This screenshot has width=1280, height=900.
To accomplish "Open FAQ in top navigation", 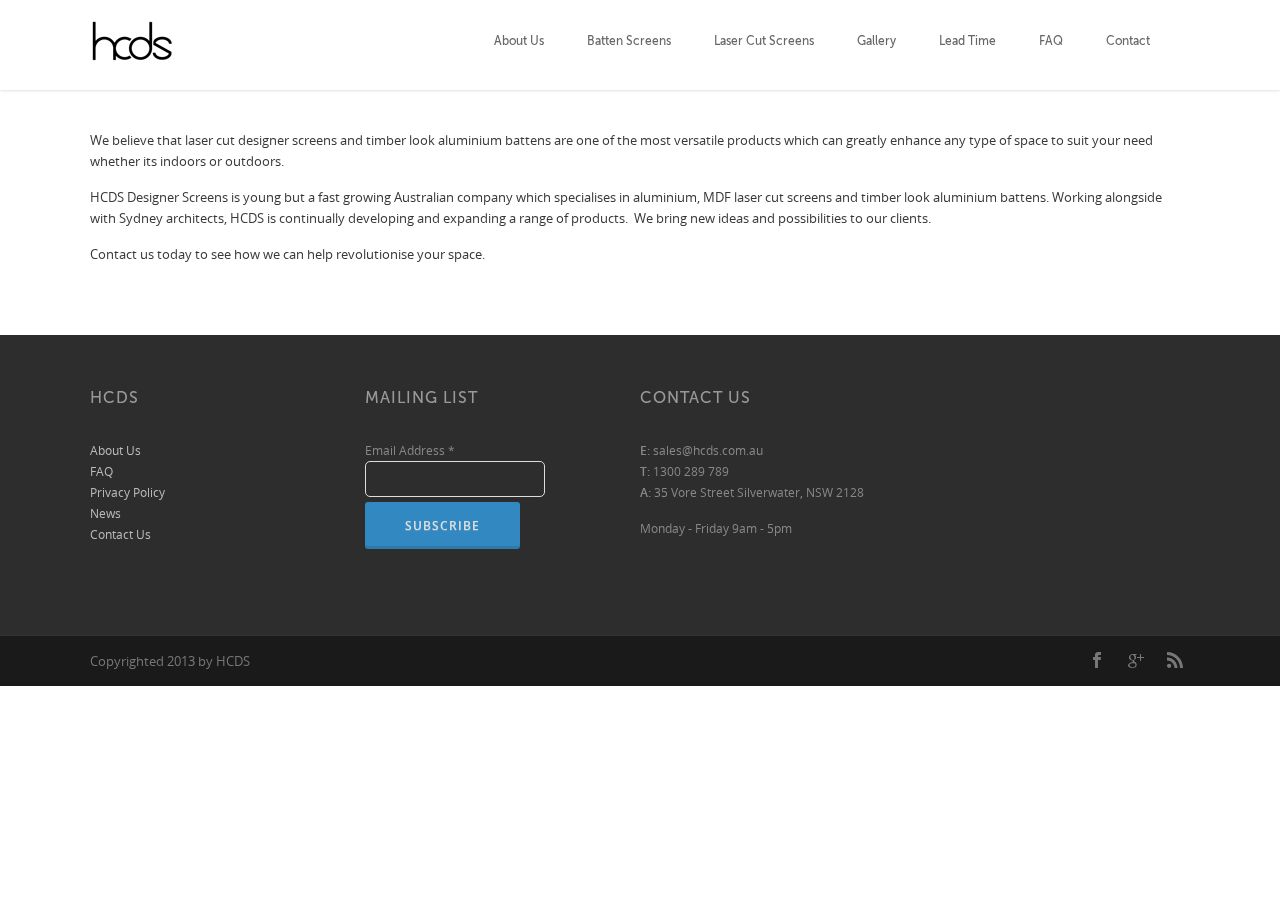I will 1051,41.
